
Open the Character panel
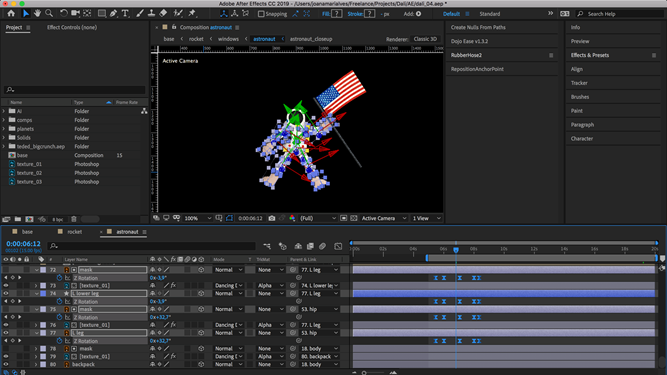click(581, 139)
